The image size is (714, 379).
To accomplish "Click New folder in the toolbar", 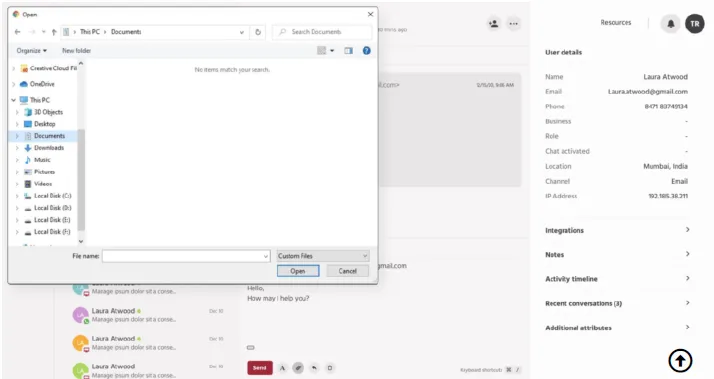I will pyautogui.click(x=76, y=51).
